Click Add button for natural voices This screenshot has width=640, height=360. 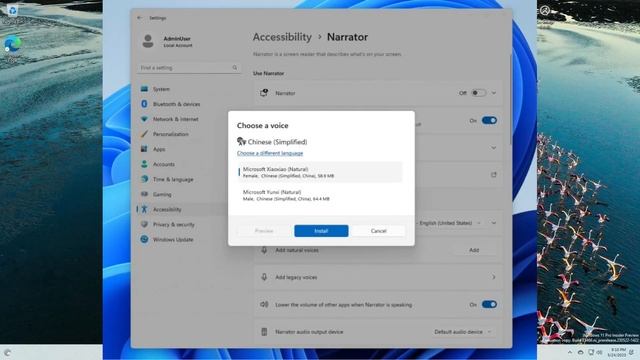click(474, 250)
